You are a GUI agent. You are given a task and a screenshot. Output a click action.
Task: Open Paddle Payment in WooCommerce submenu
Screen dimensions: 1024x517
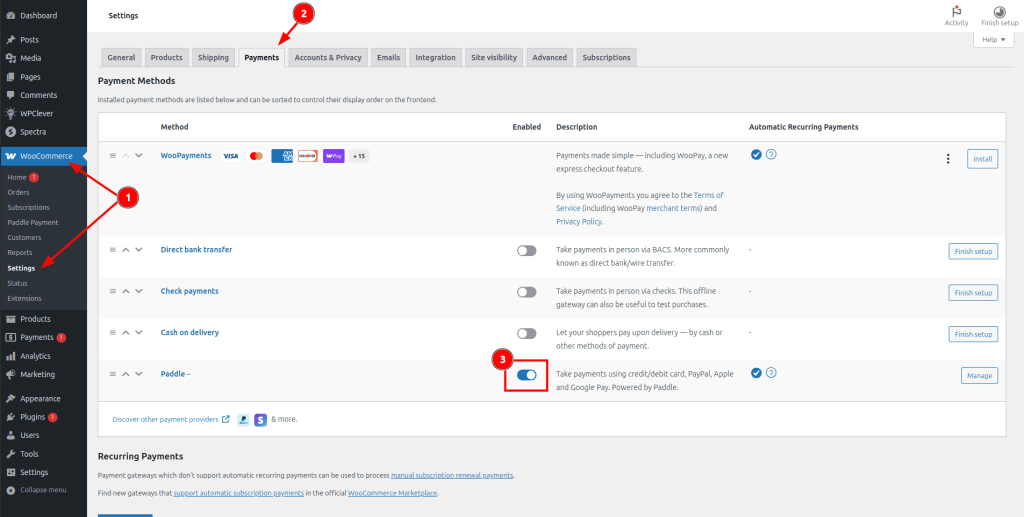tap(33, 223)
